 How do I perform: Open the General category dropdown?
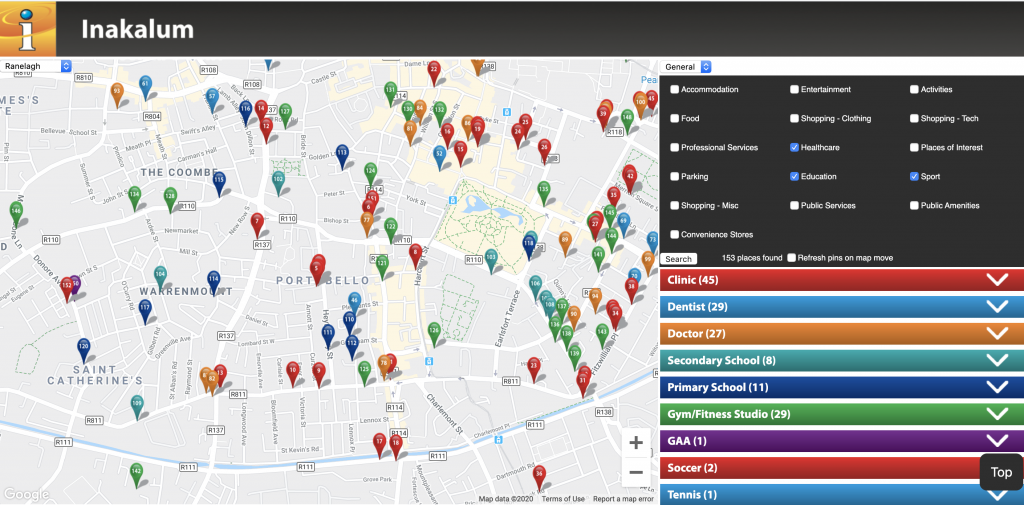[686, 67]
